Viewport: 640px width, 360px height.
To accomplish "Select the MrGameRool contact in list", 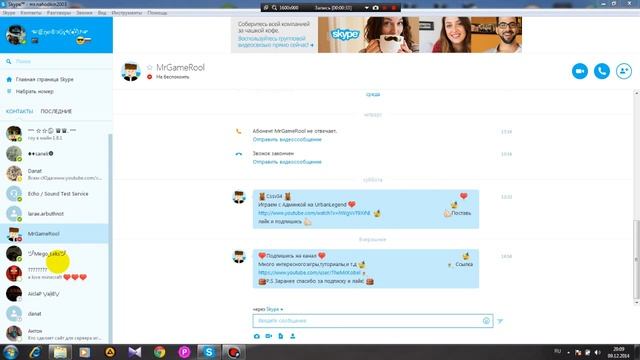I will (54, 233).
